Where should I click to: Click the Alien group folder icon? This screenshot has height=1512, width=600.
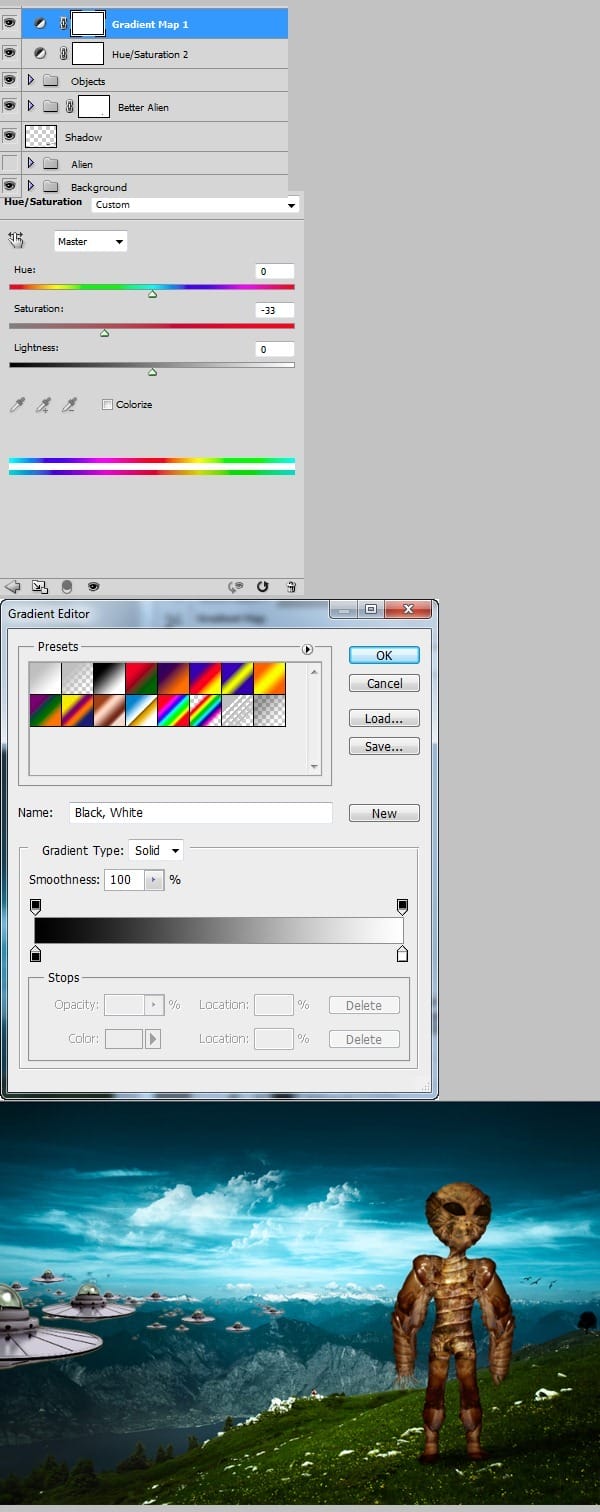click(51, 163)
